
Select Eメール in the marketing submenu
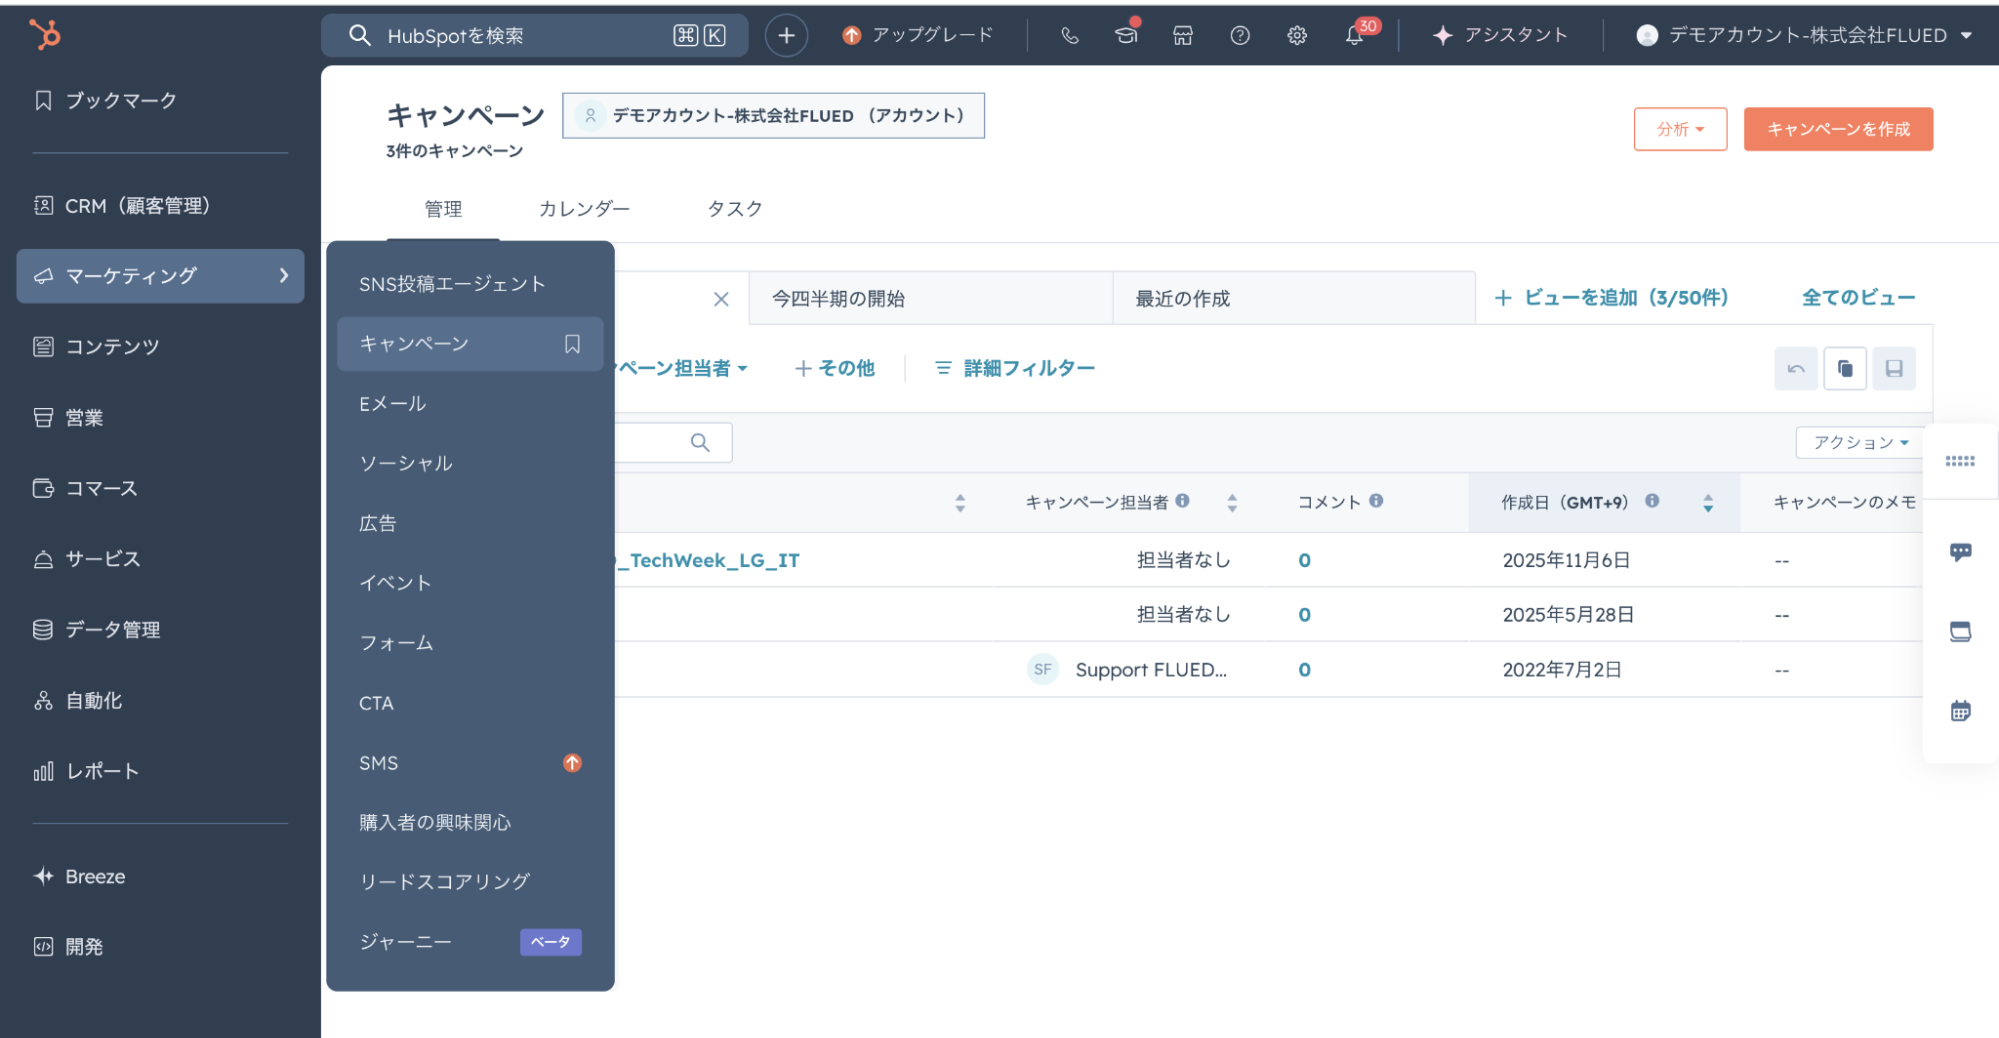tap(393, 404)
